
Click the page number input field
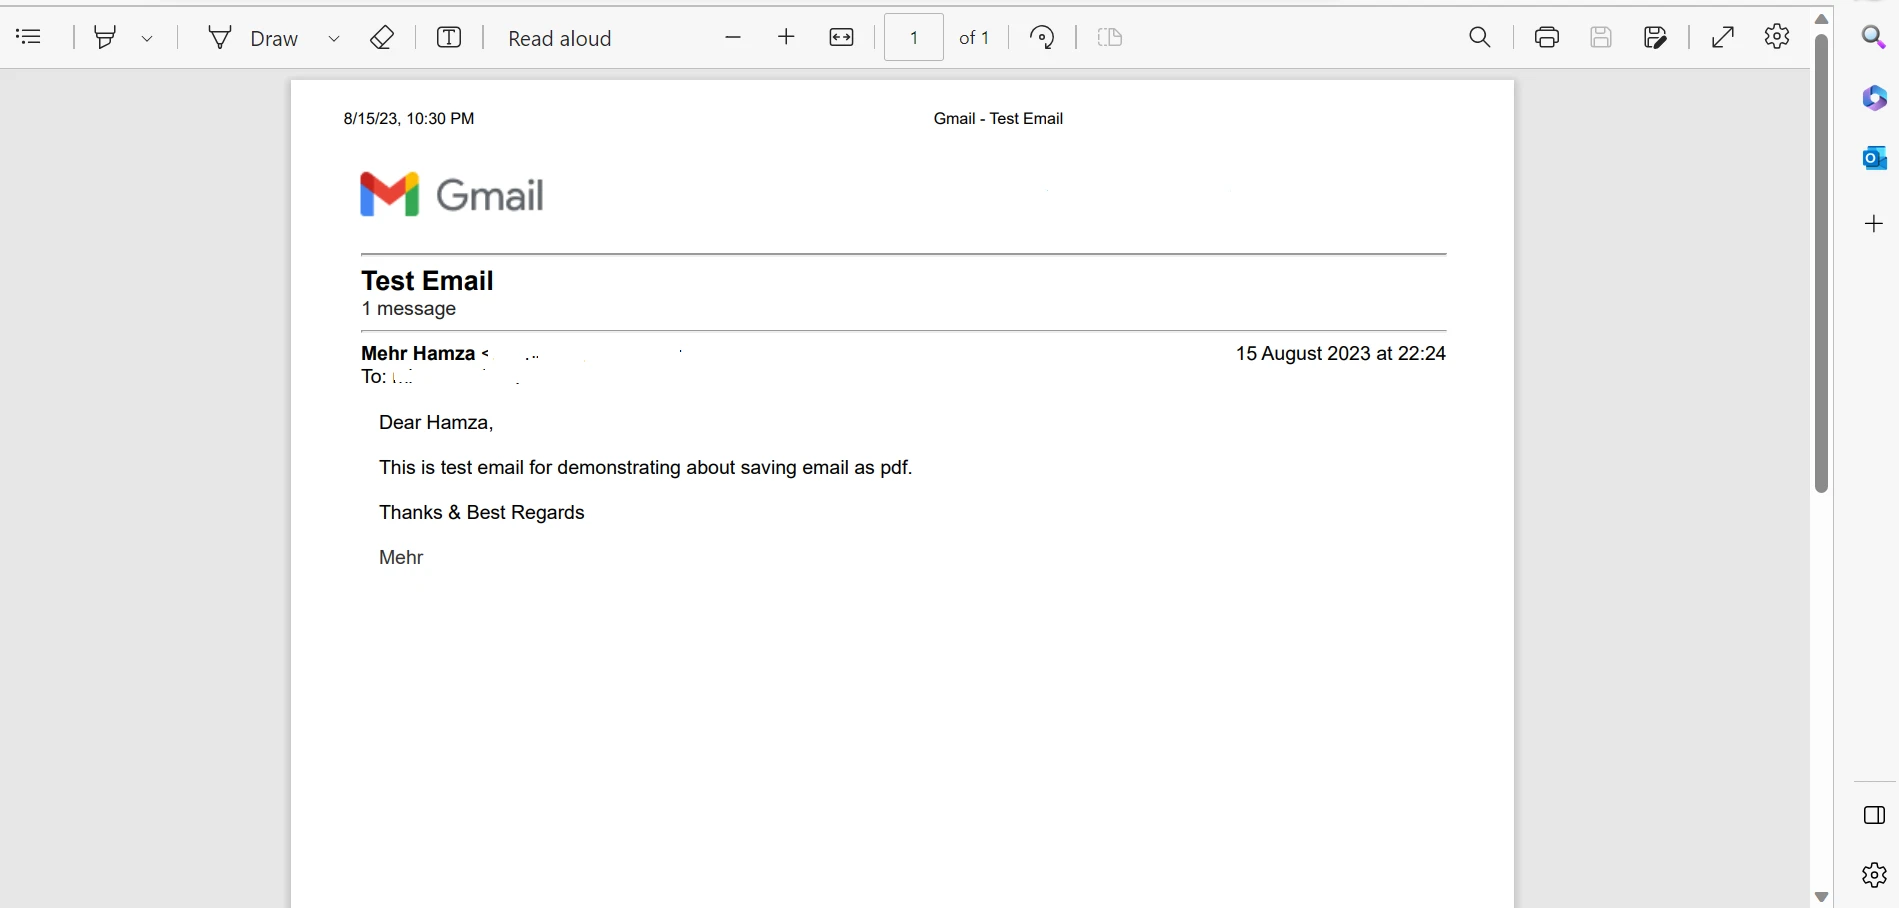coord(914,37)
